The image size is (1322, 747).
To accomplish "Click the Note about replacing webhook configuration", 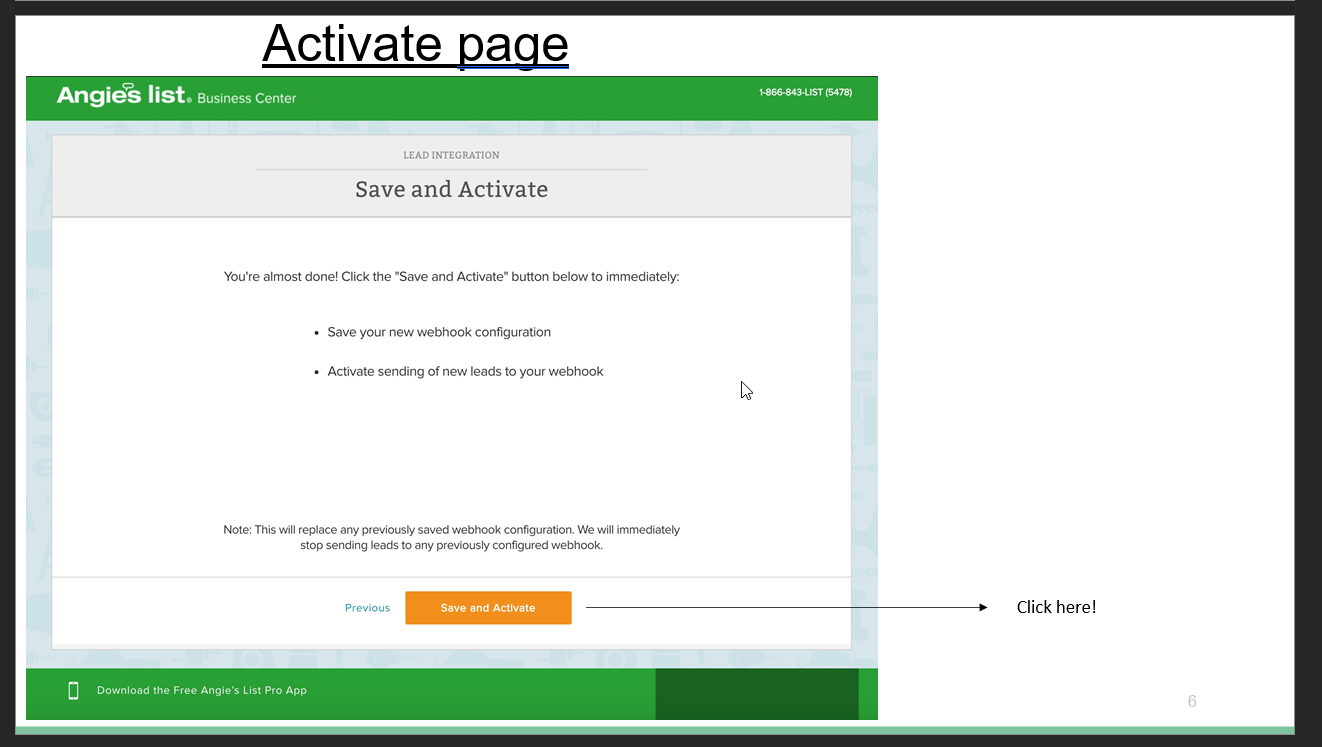I will [451, 538].
